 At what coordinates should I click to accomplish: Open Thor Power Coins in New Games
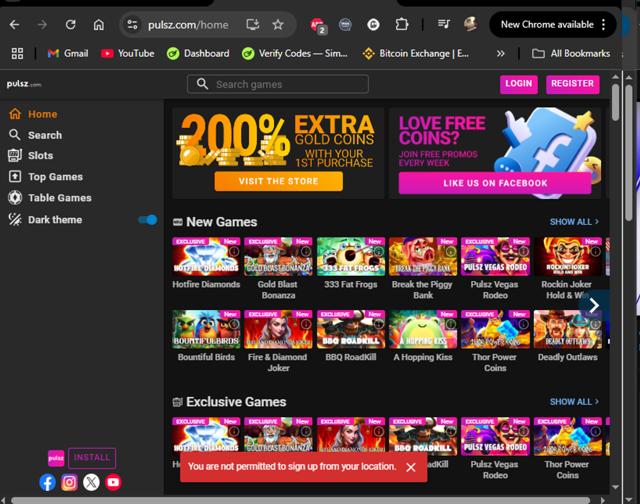click(495, 329)
